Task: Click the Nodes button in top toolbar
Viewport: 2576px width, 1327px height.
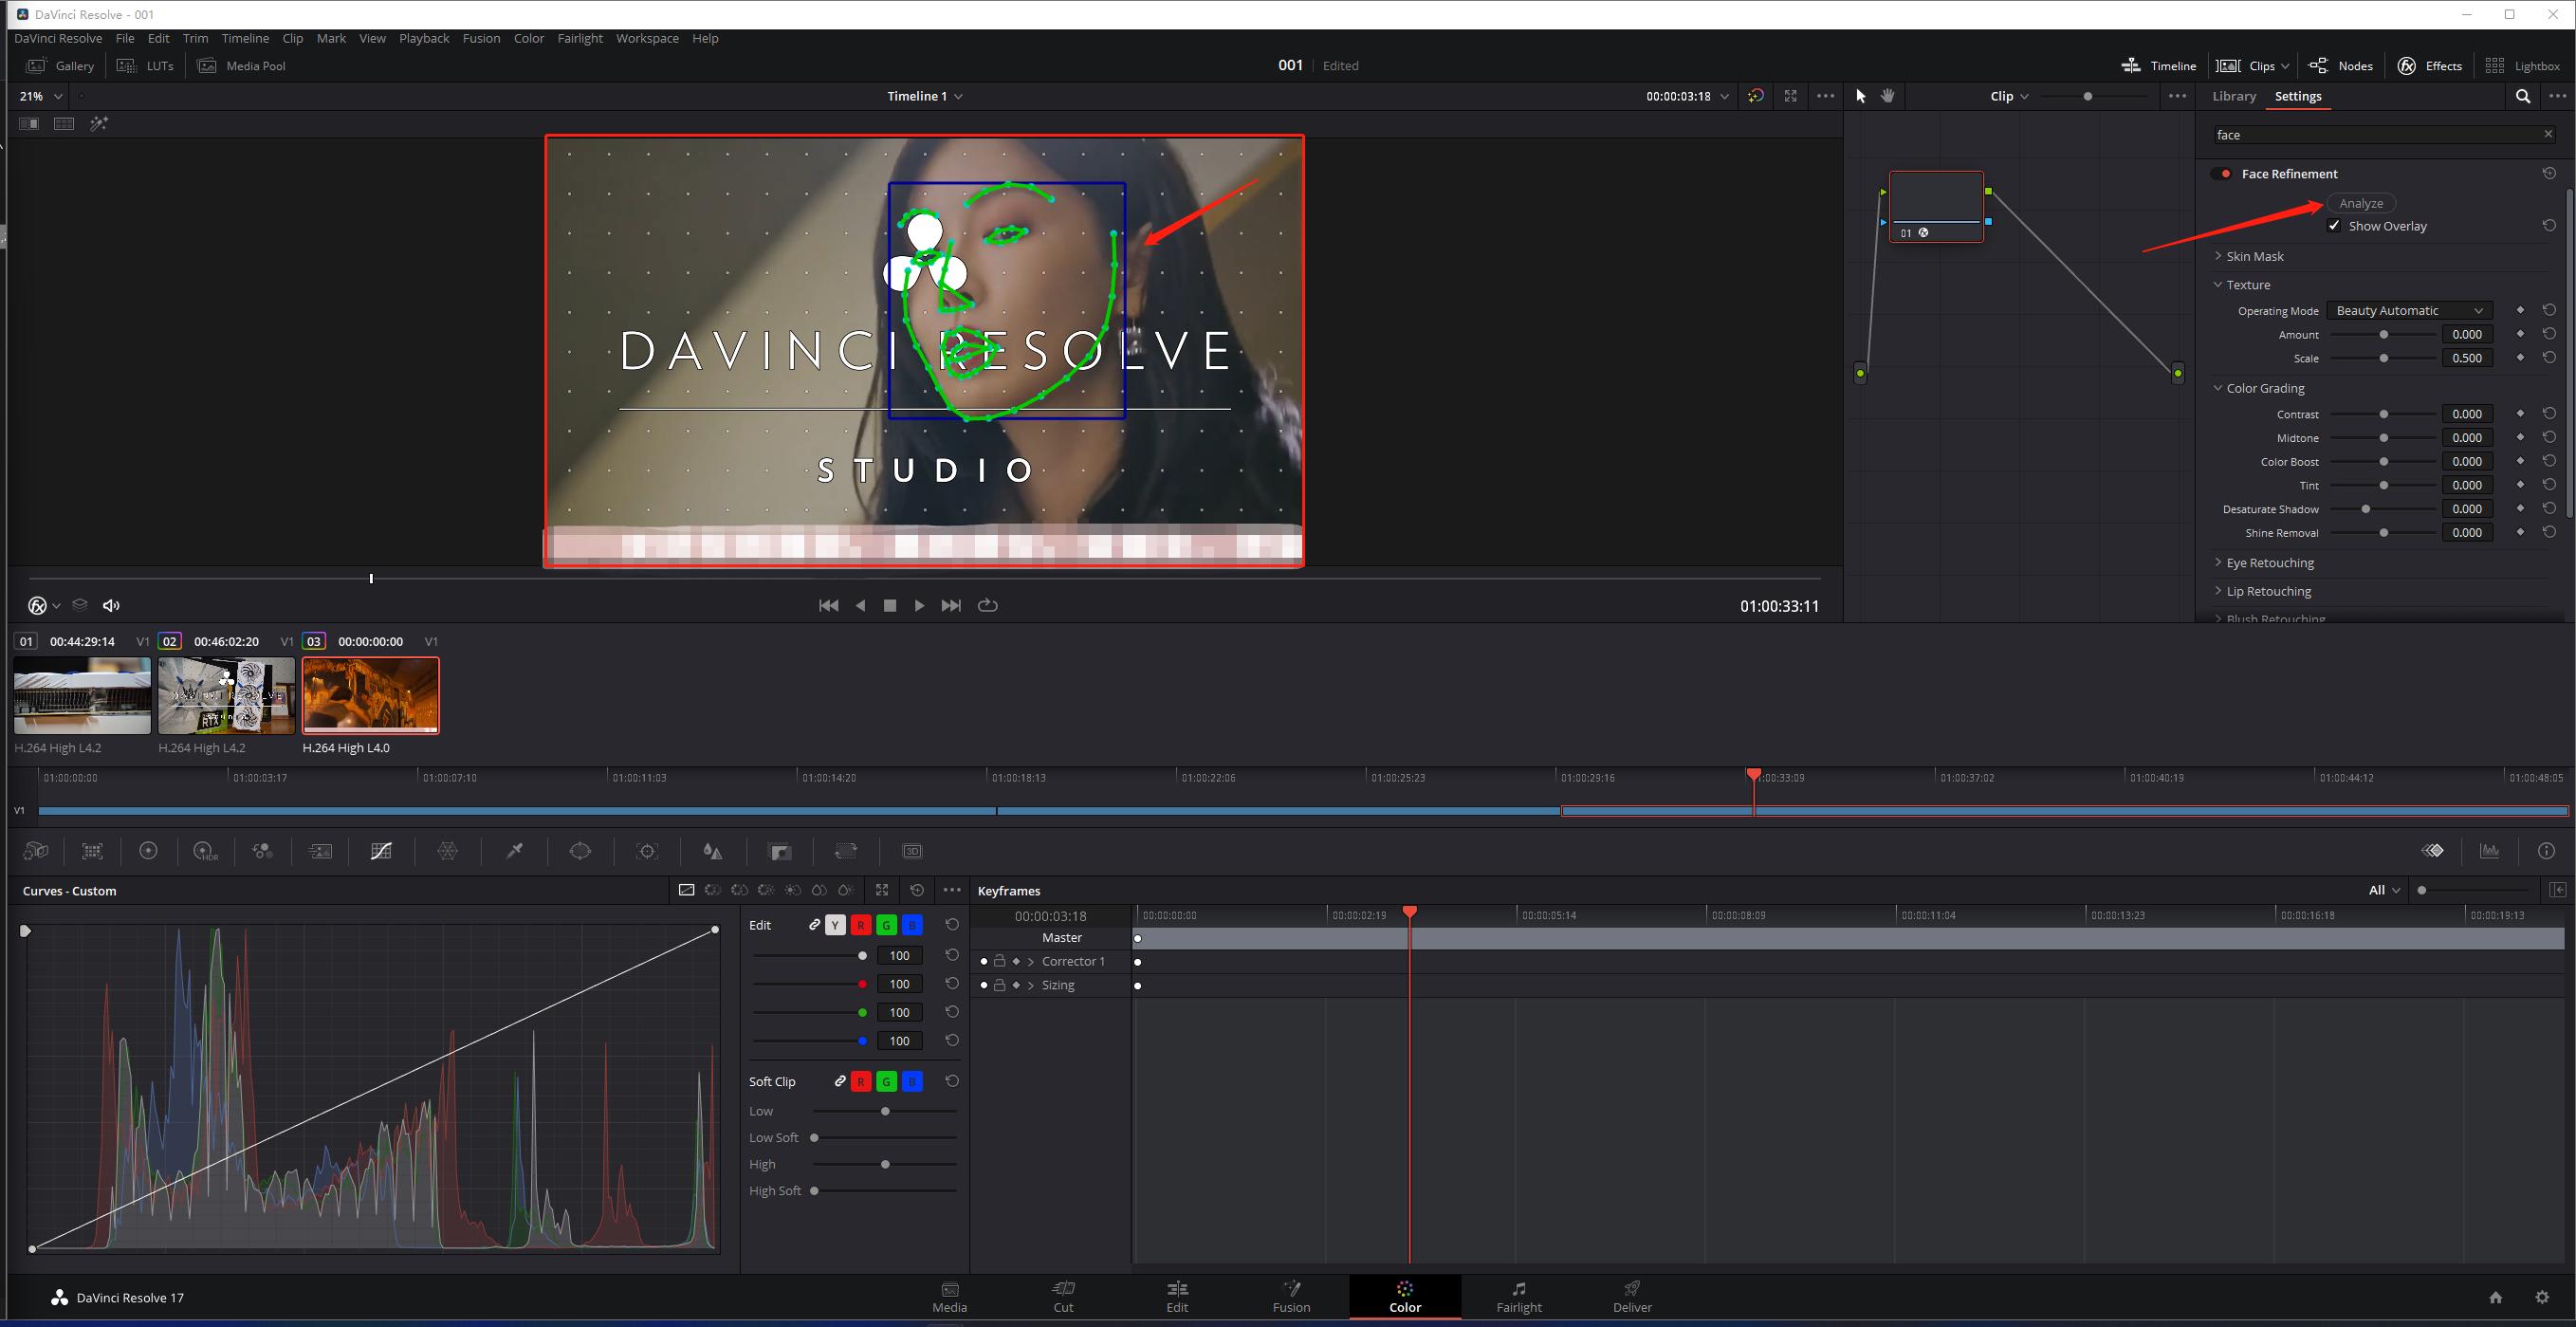Action: pyautogui.click(x=2341, y=66)
